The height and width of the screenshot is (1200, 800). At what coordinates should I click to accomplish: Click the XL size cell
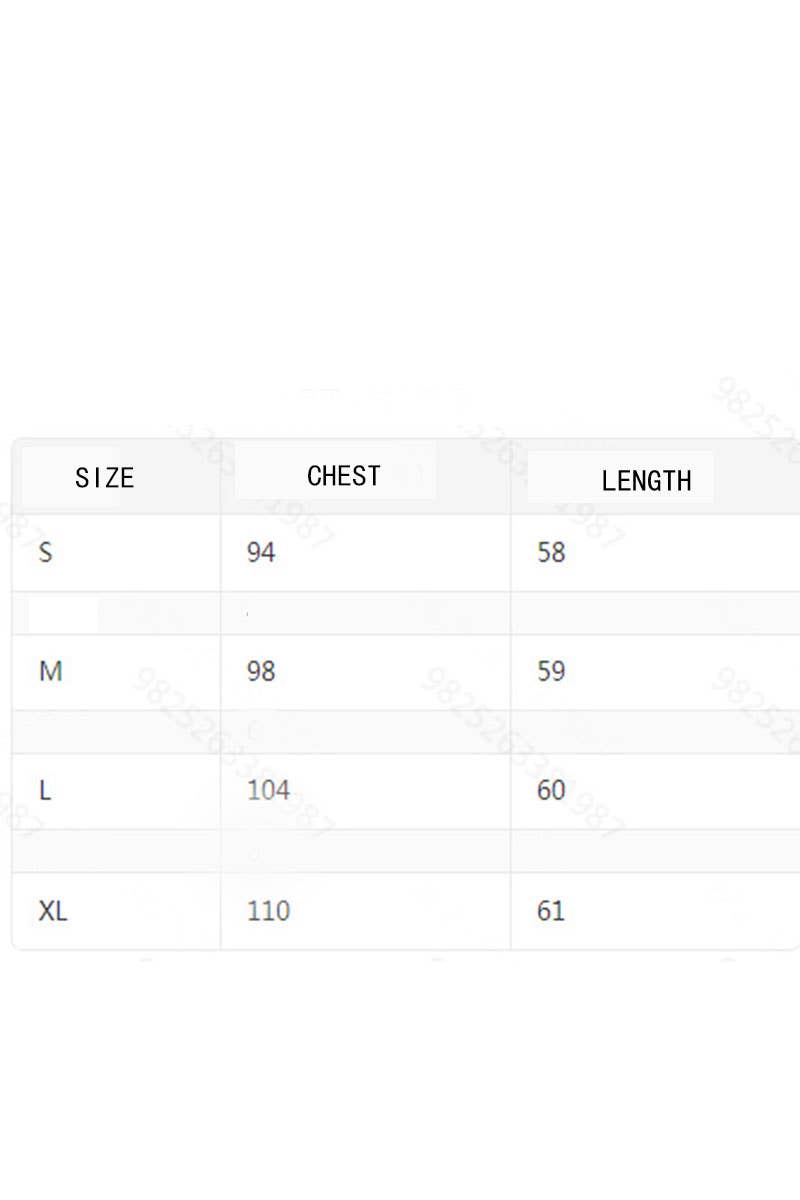[x=53, y=911]
